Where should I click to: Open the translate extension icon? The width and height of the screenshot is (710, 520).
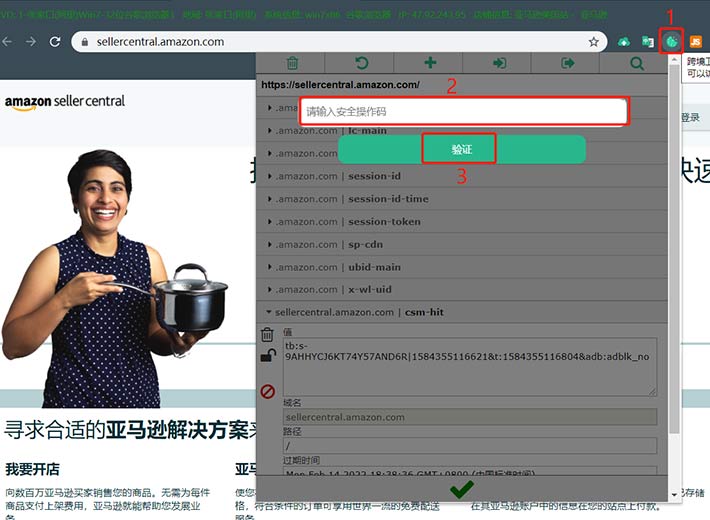648,42
